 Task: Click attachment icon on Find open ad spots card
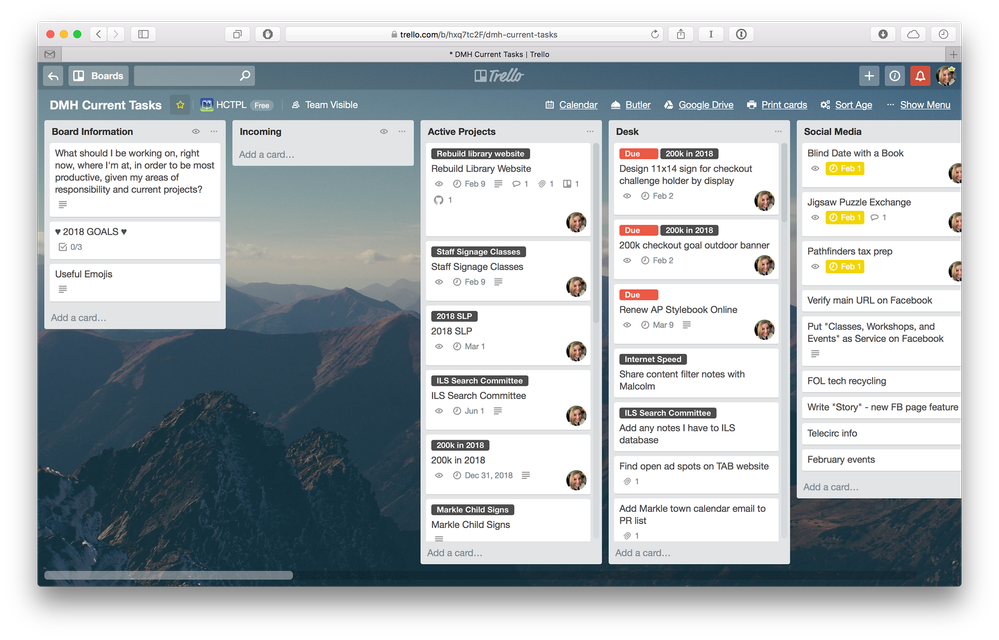click(x=627, y=482)
